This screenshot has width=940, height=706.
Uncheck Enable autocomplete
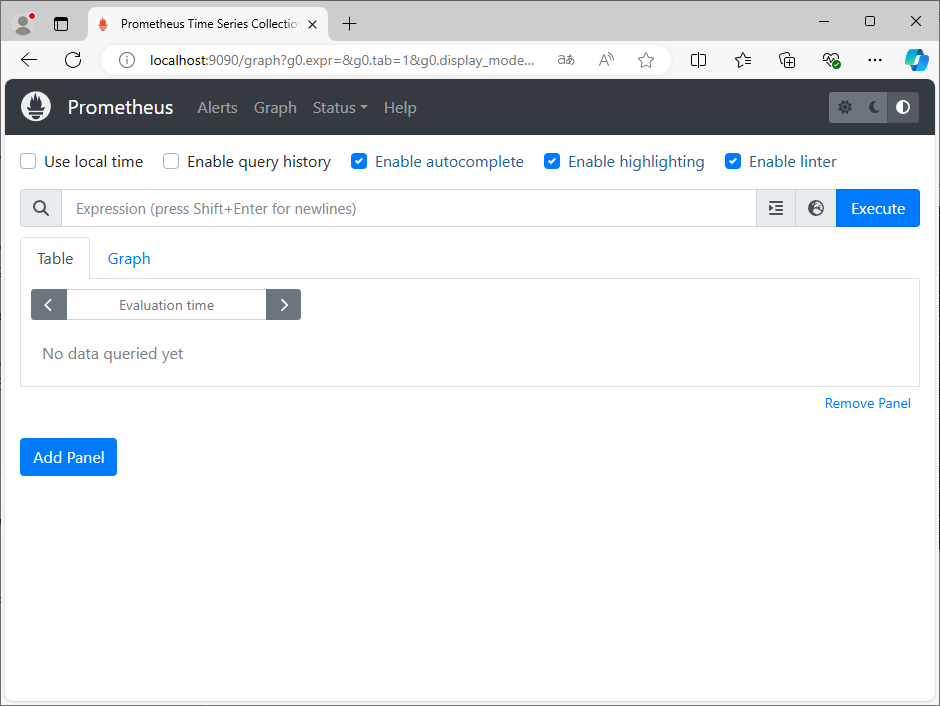coord(358,161)
